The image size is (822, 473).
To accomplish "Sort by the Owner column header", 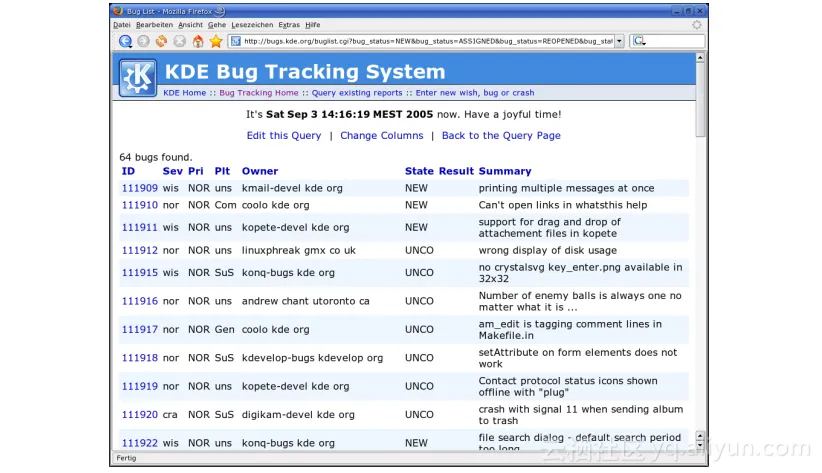I will (259, 171).
